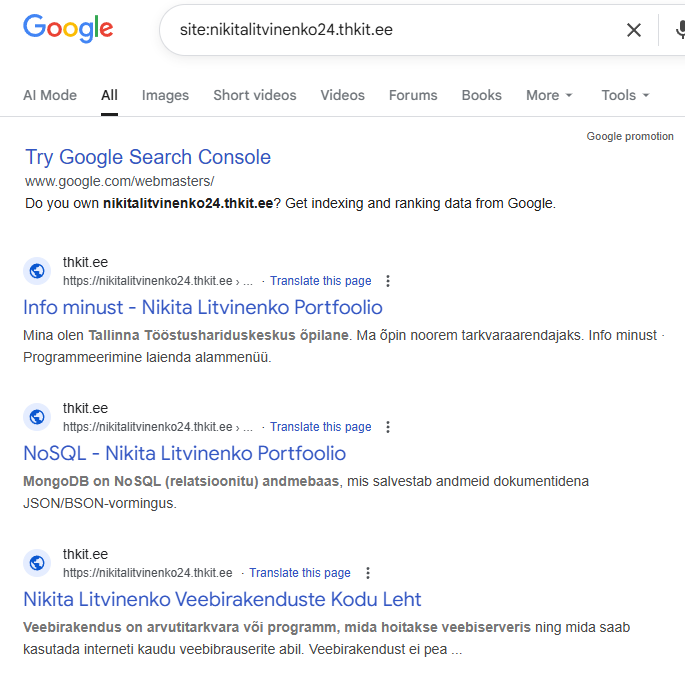Expand the More search filters dropdown
This screenshot has width=685, height=691.
pos(549,95)
